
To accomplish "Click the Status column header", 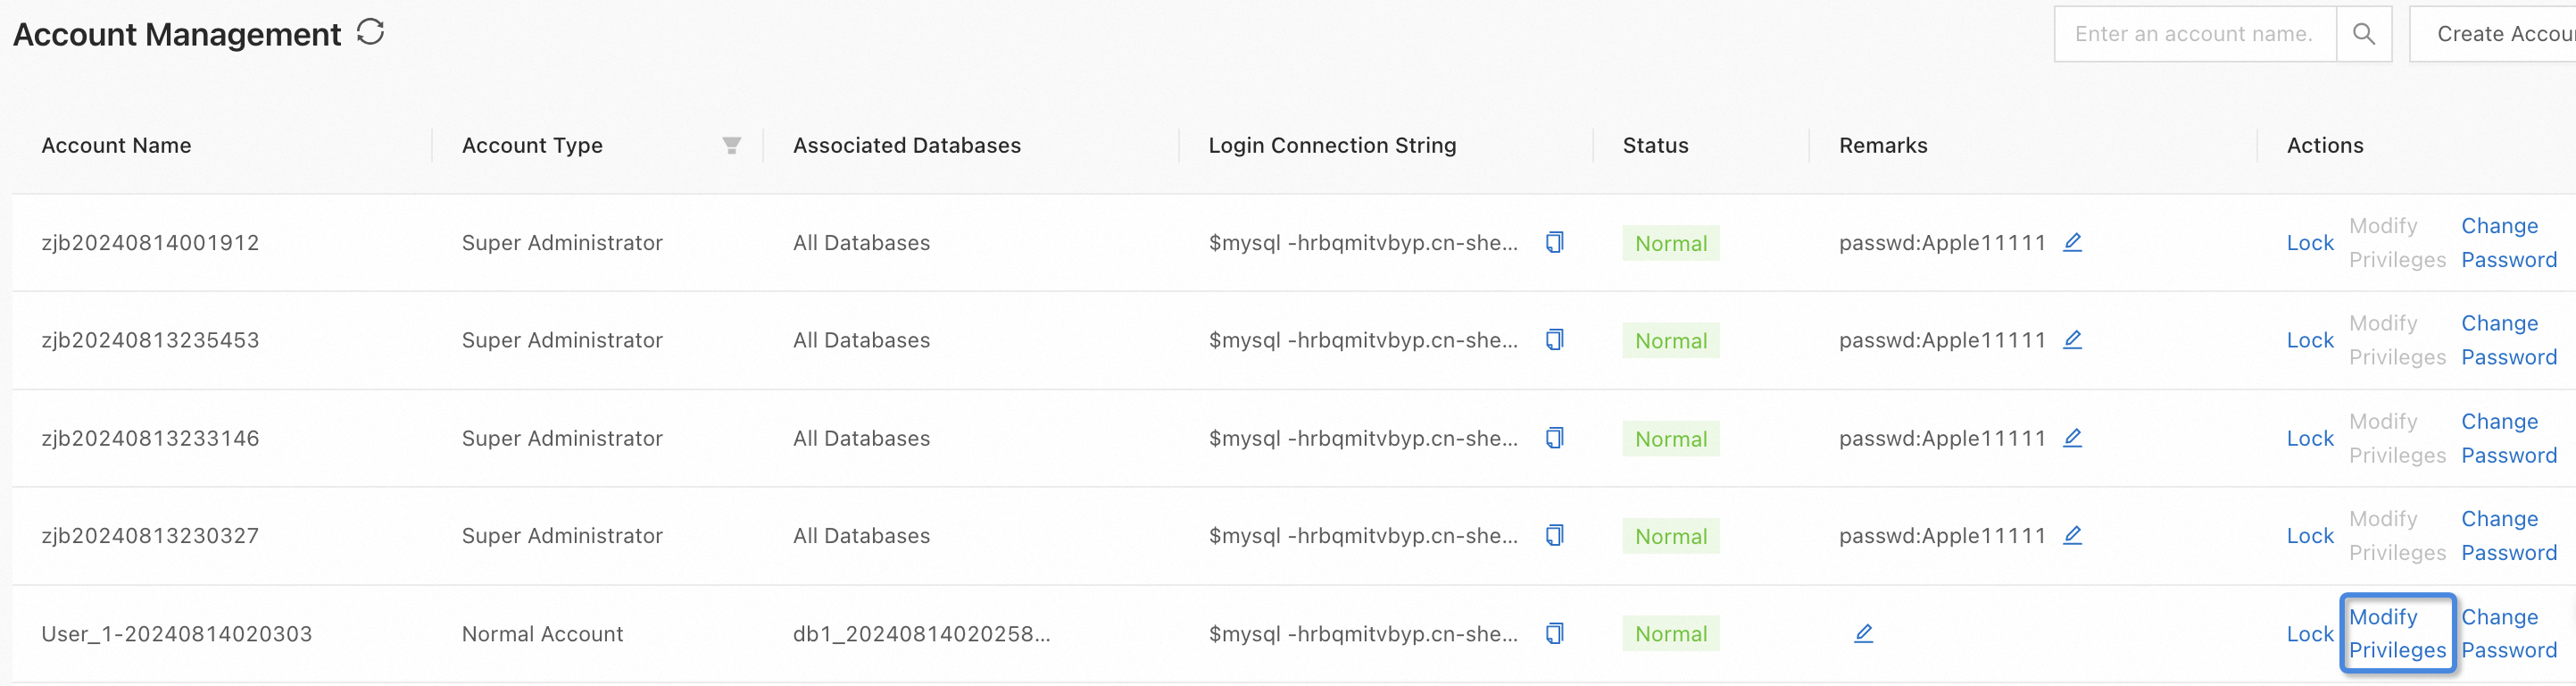I will pos(1655,146).
